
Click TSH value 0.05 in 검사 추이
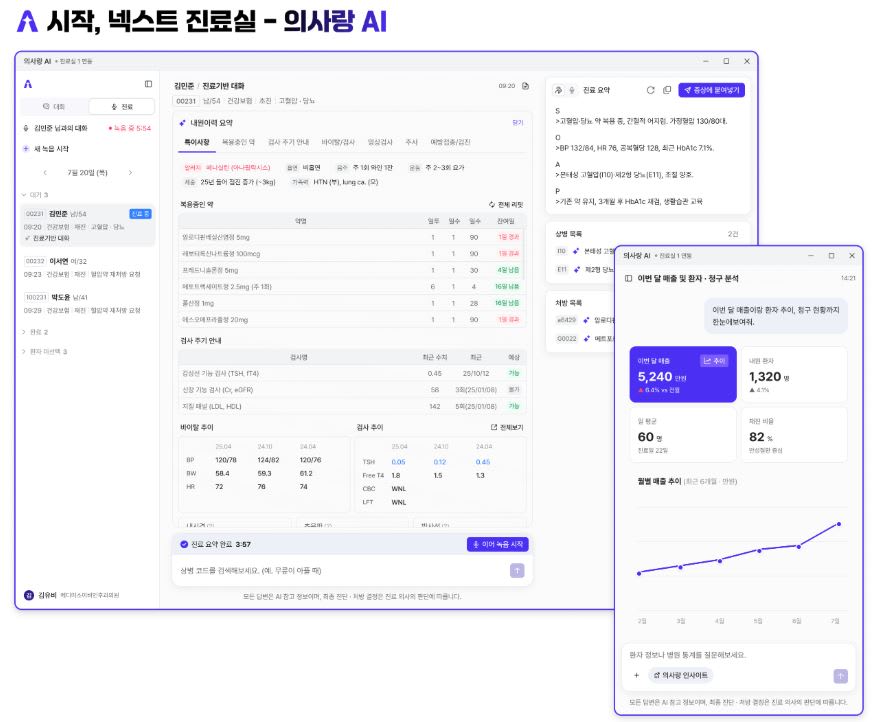(398, 462)
